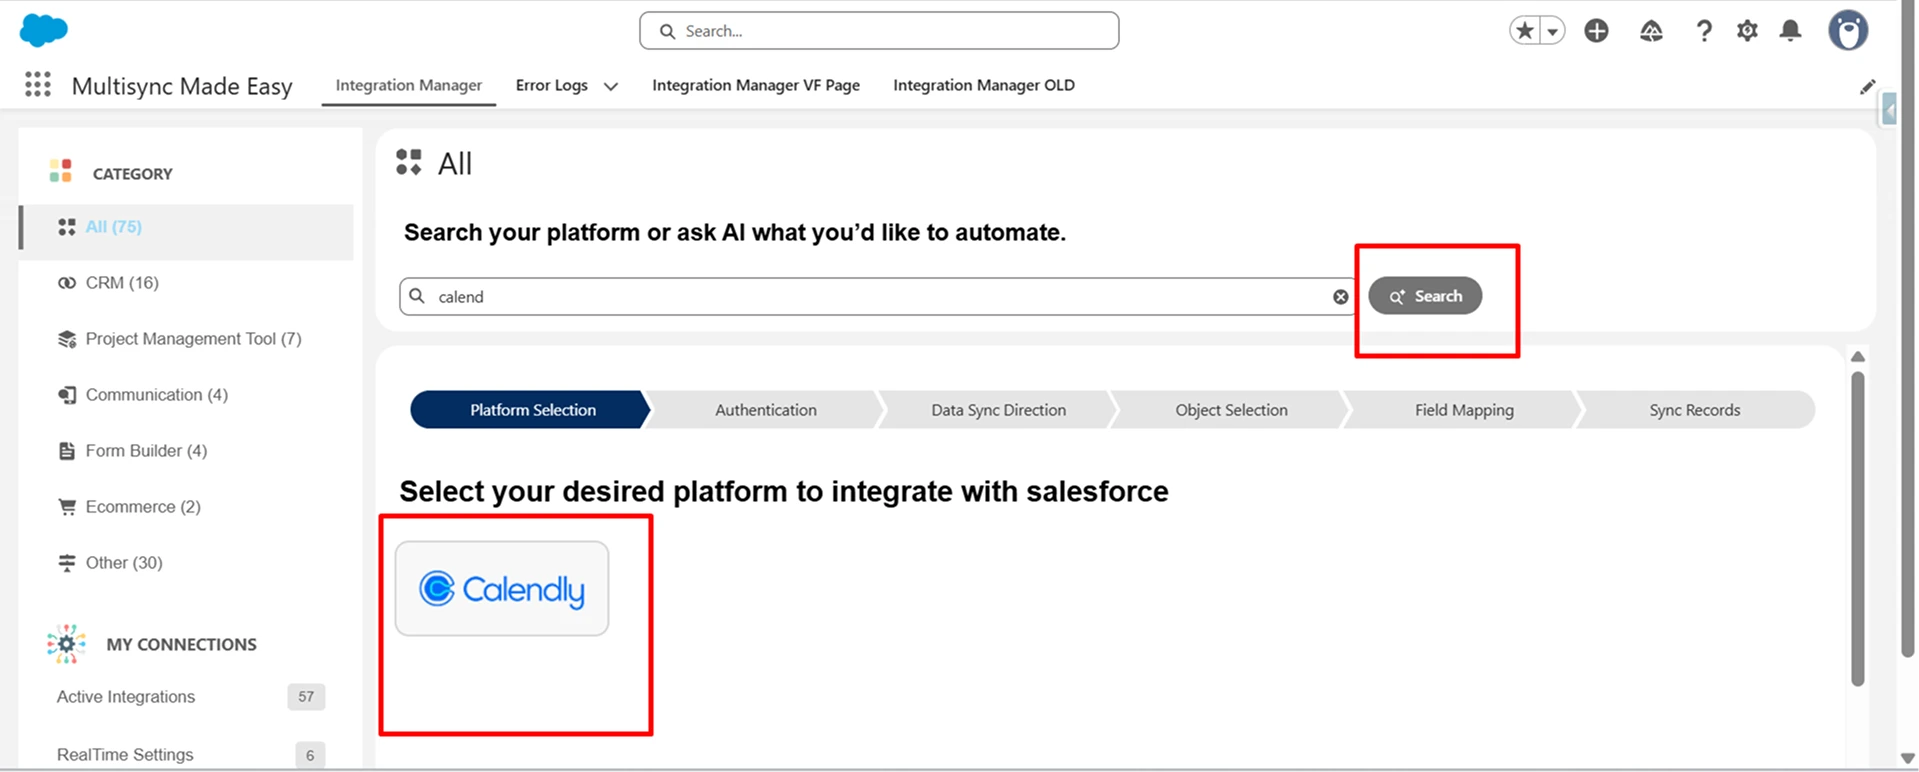
Task: Open the Integration Manager VF Page tab
Action: pos(756,85)
